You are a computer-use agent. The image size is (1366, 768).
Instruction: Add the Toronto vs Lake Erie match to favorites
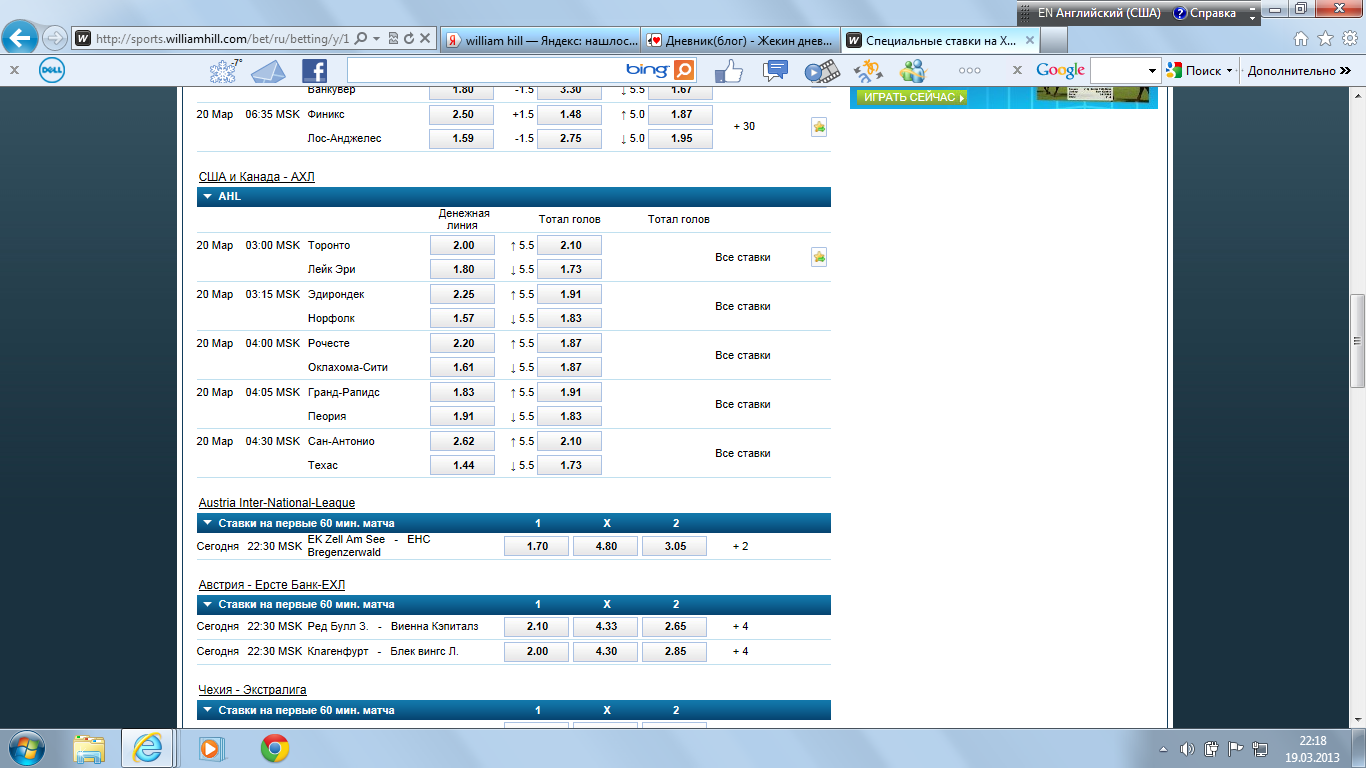click(819, 257)
